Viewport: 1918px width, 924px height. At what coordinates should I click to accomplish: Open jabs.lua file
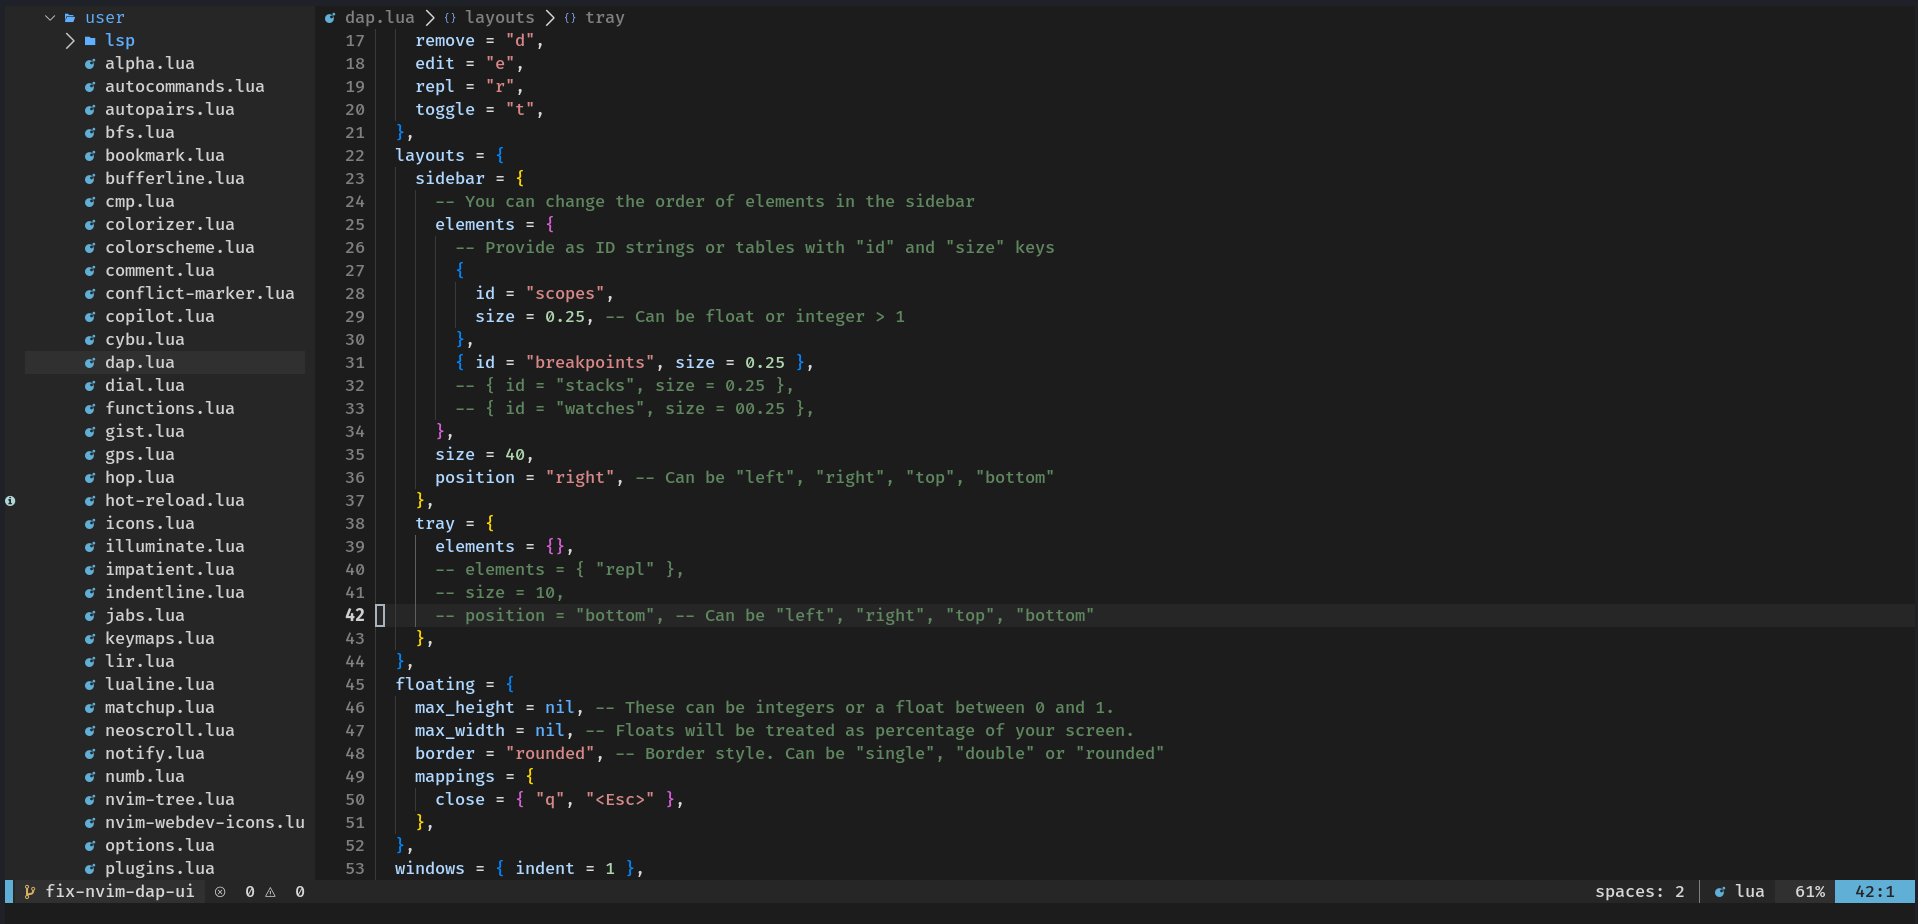(x=145, y=616)
